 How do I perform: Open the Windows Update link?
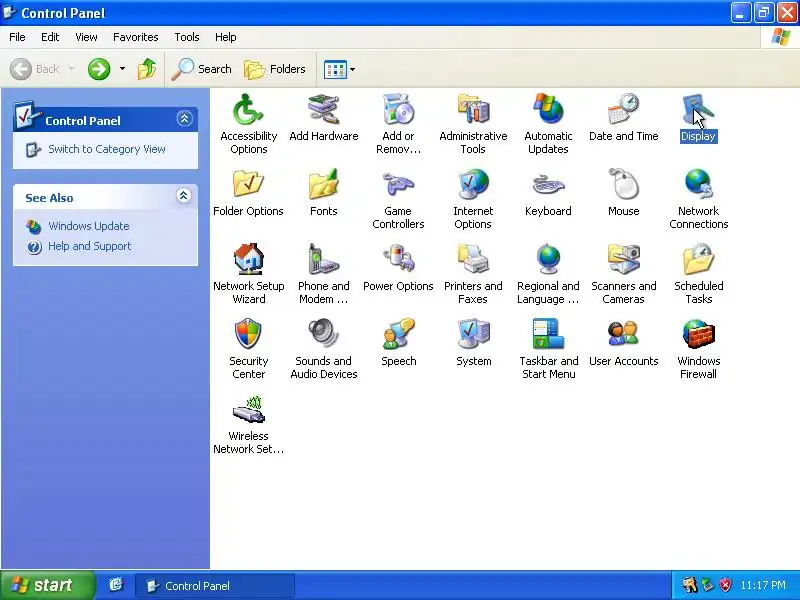(x=89, y=226)
